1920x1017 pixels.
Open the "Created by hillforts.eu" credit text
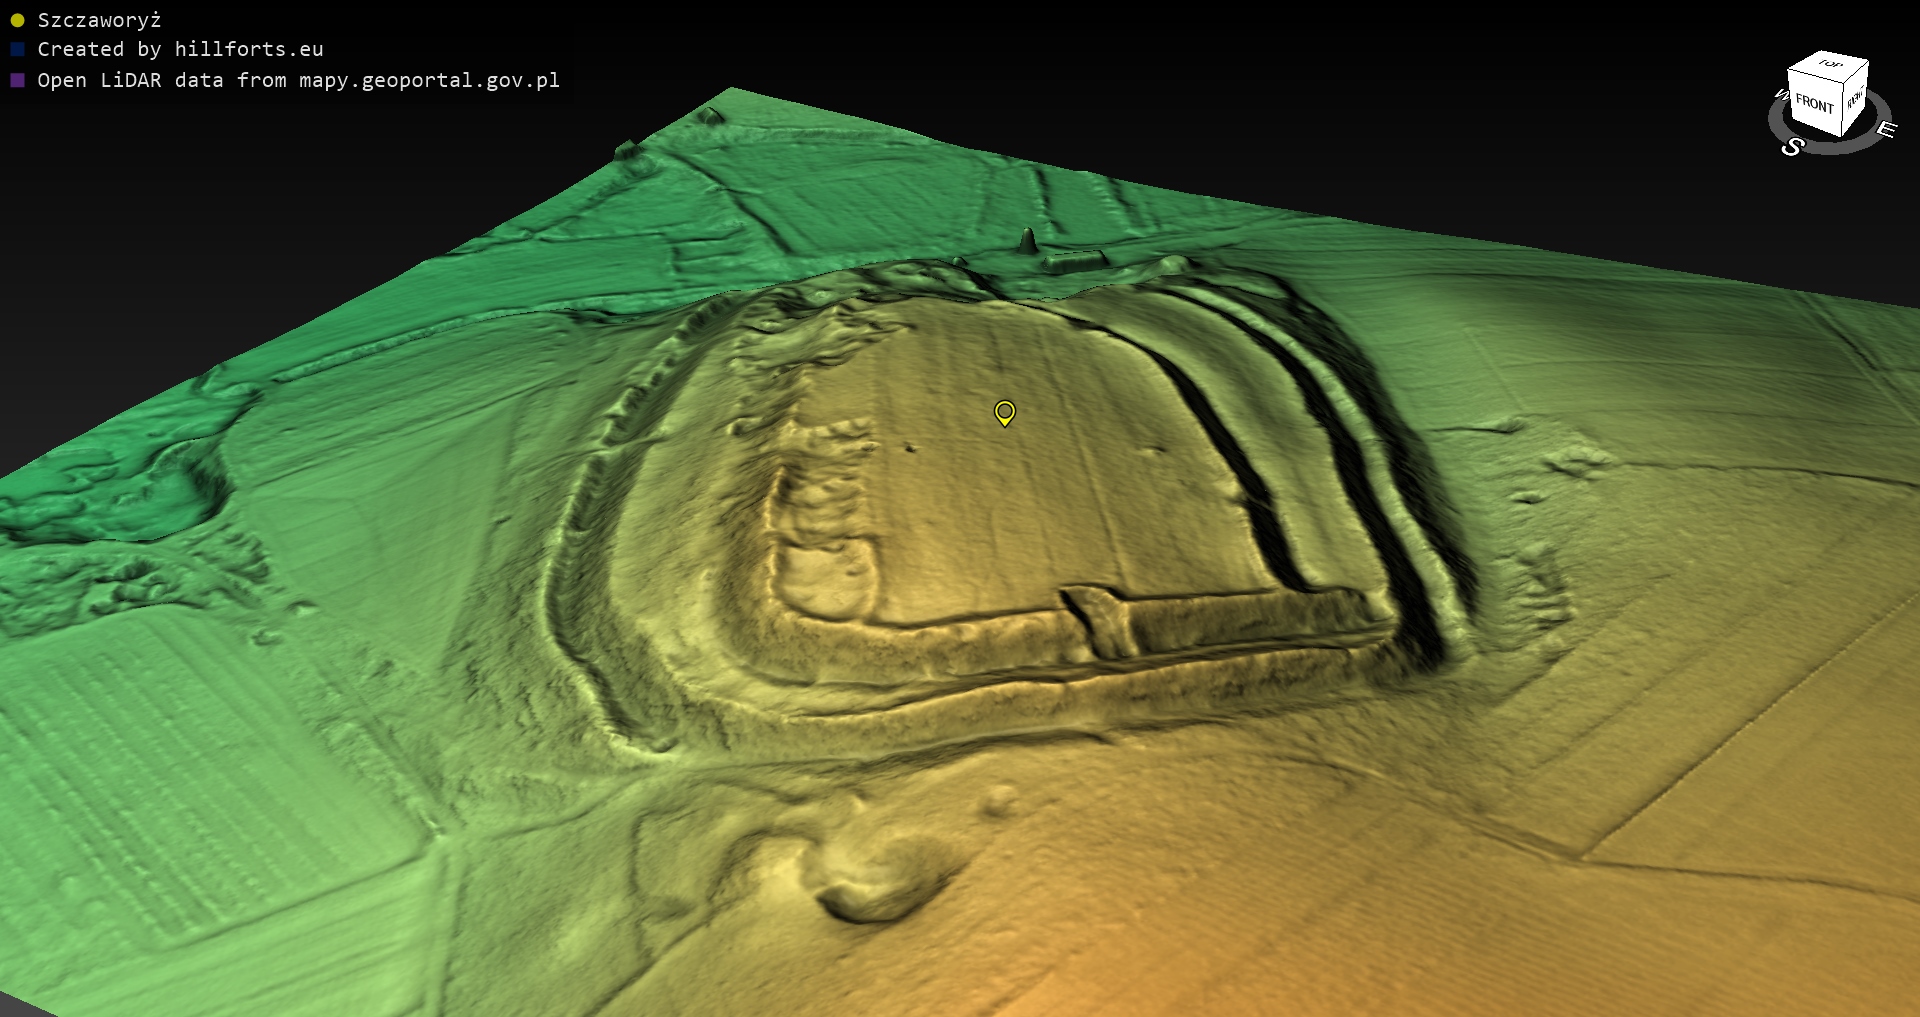[180, 49]
